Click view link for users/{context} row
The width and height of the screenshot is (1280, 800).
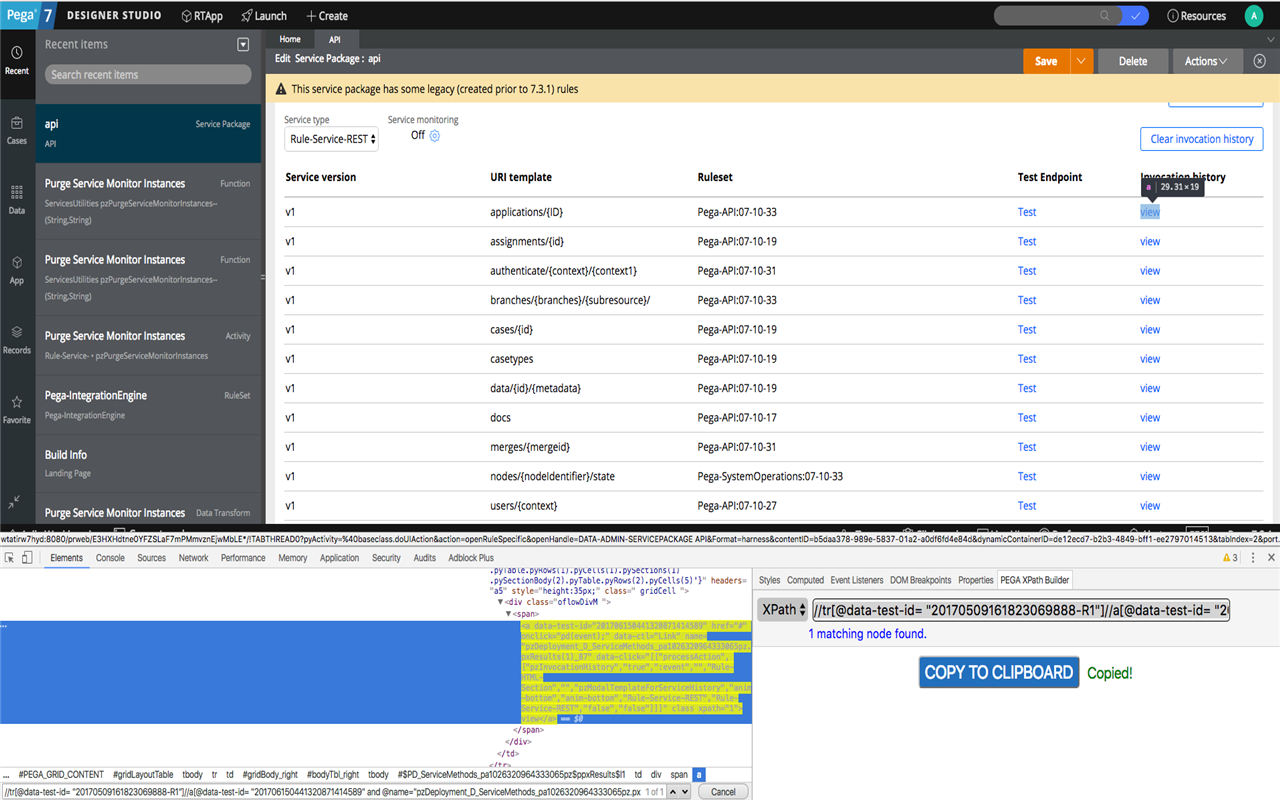coord(1150,506)
